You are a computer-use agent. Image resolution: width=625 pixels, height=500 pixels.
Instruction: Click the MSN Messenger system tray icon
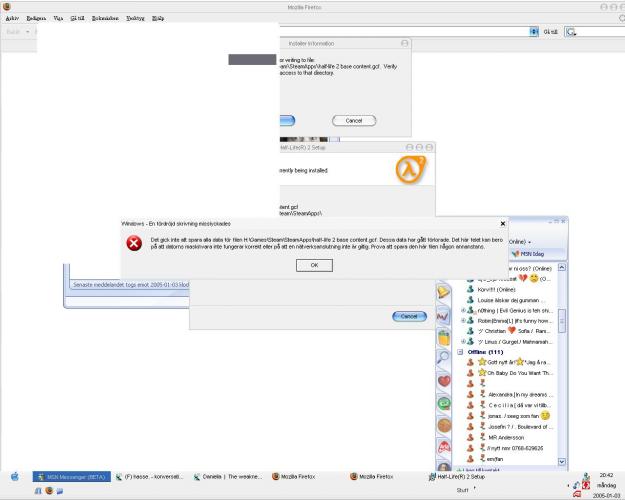pos(586,476)
